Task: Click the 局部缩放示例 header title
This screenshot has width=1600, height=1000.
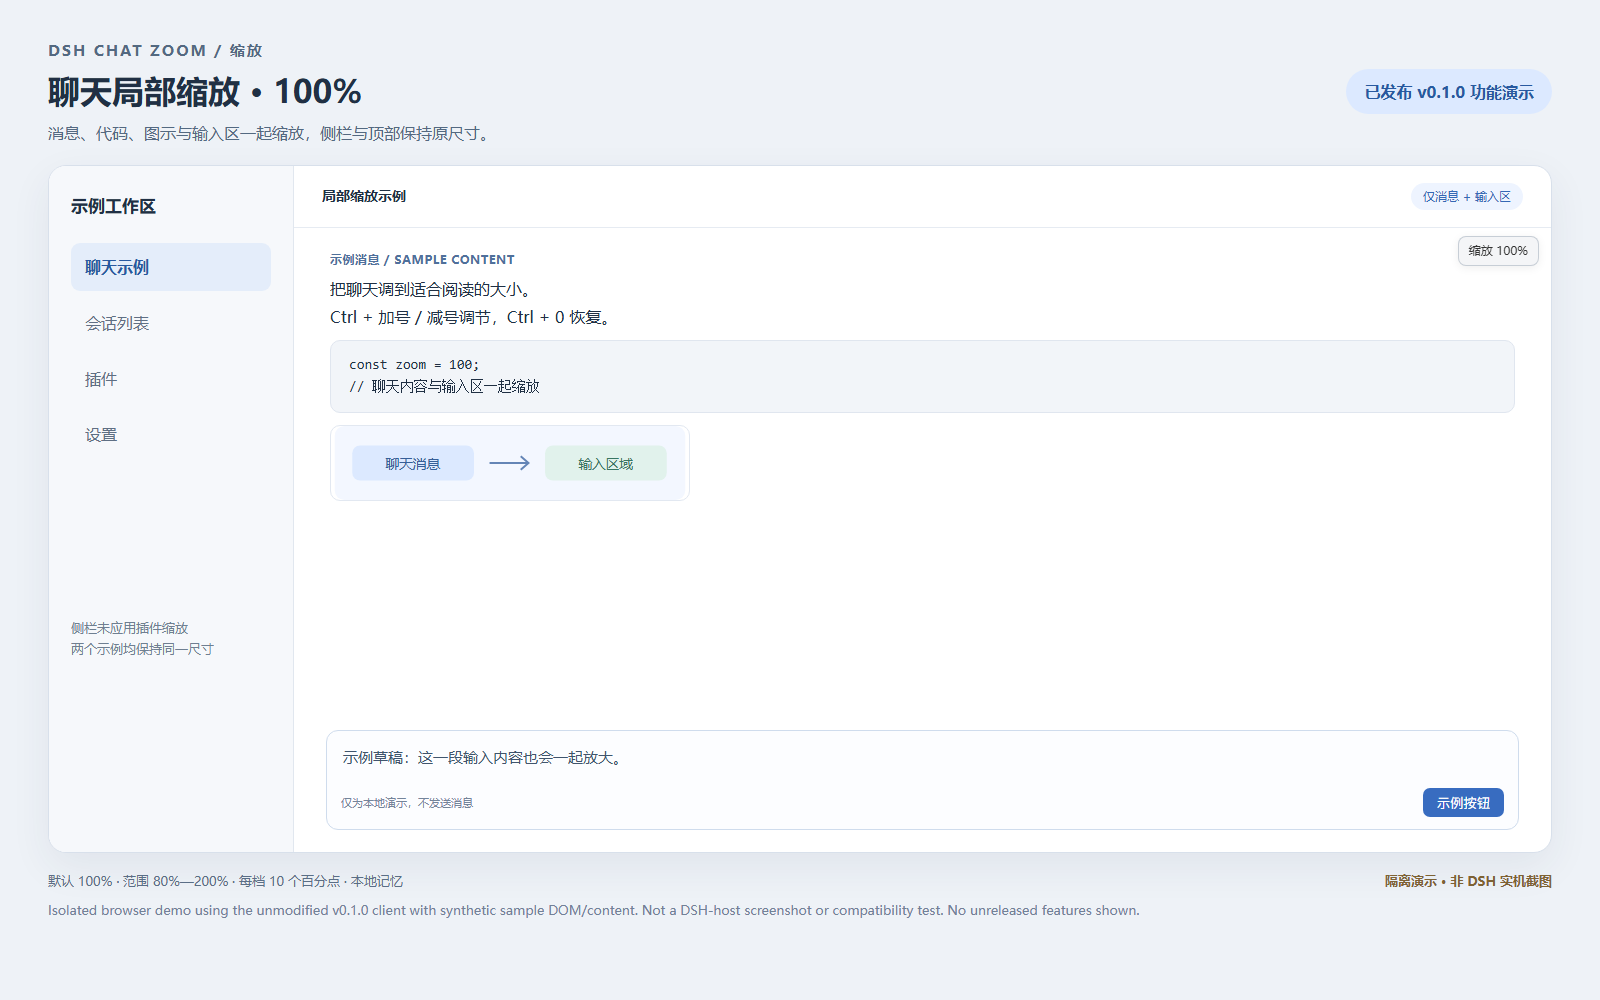Action: pos(364,196)
